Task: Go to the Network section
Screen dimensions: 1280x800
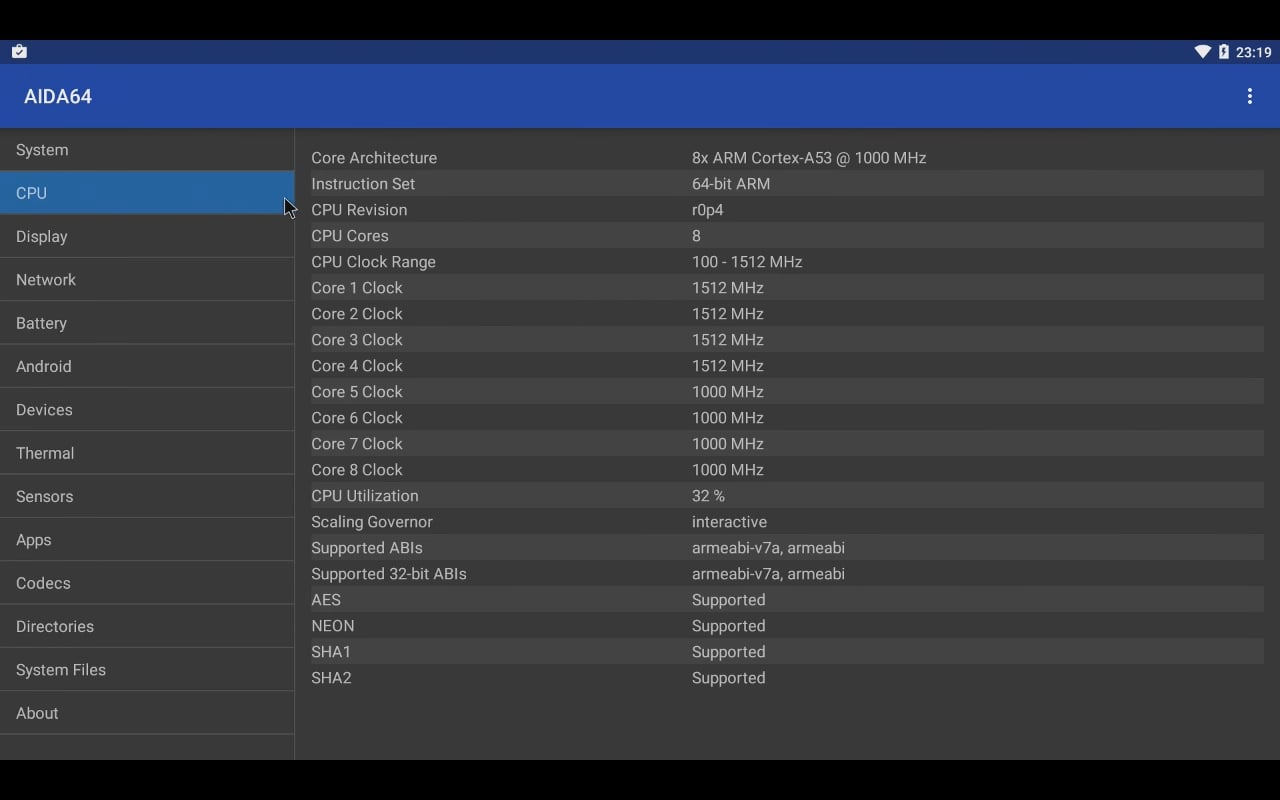Action: coord(147,280)
